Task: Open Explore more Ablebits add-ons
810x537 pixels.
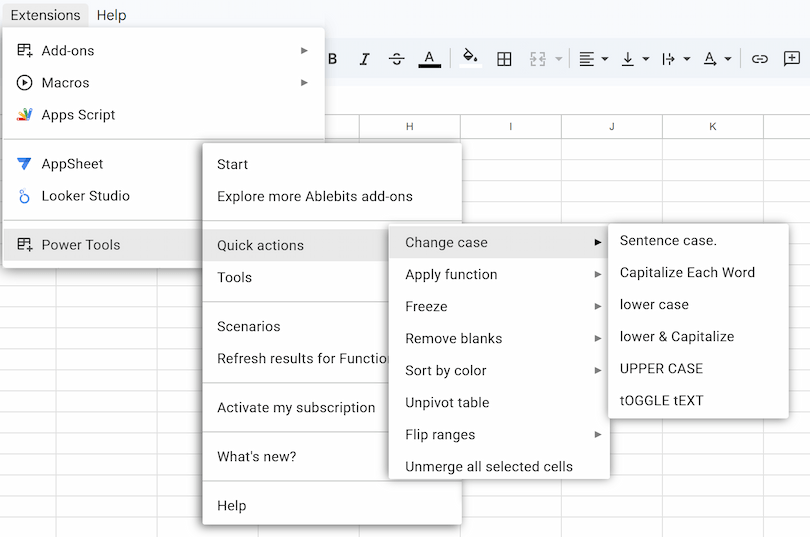Action: (332, 196)
